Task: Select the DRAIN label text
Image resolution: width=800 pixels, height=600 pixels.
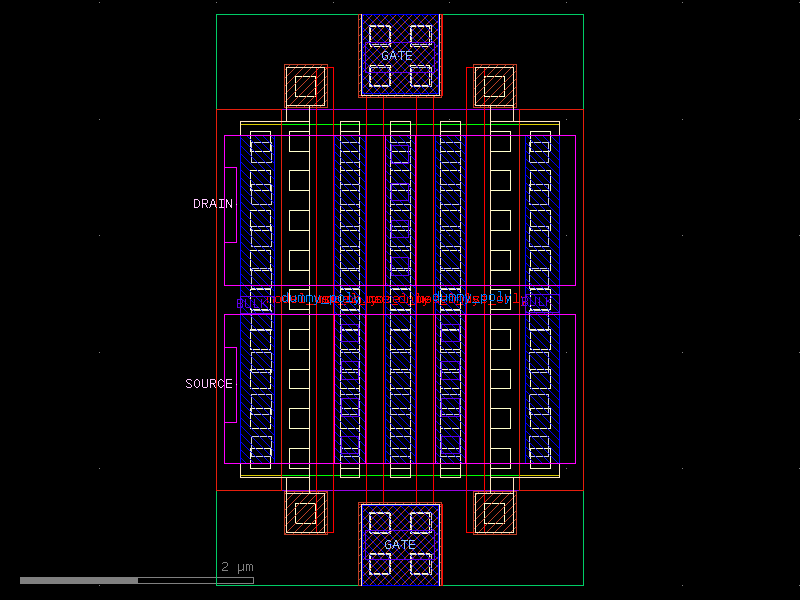Action: point(214,203)
